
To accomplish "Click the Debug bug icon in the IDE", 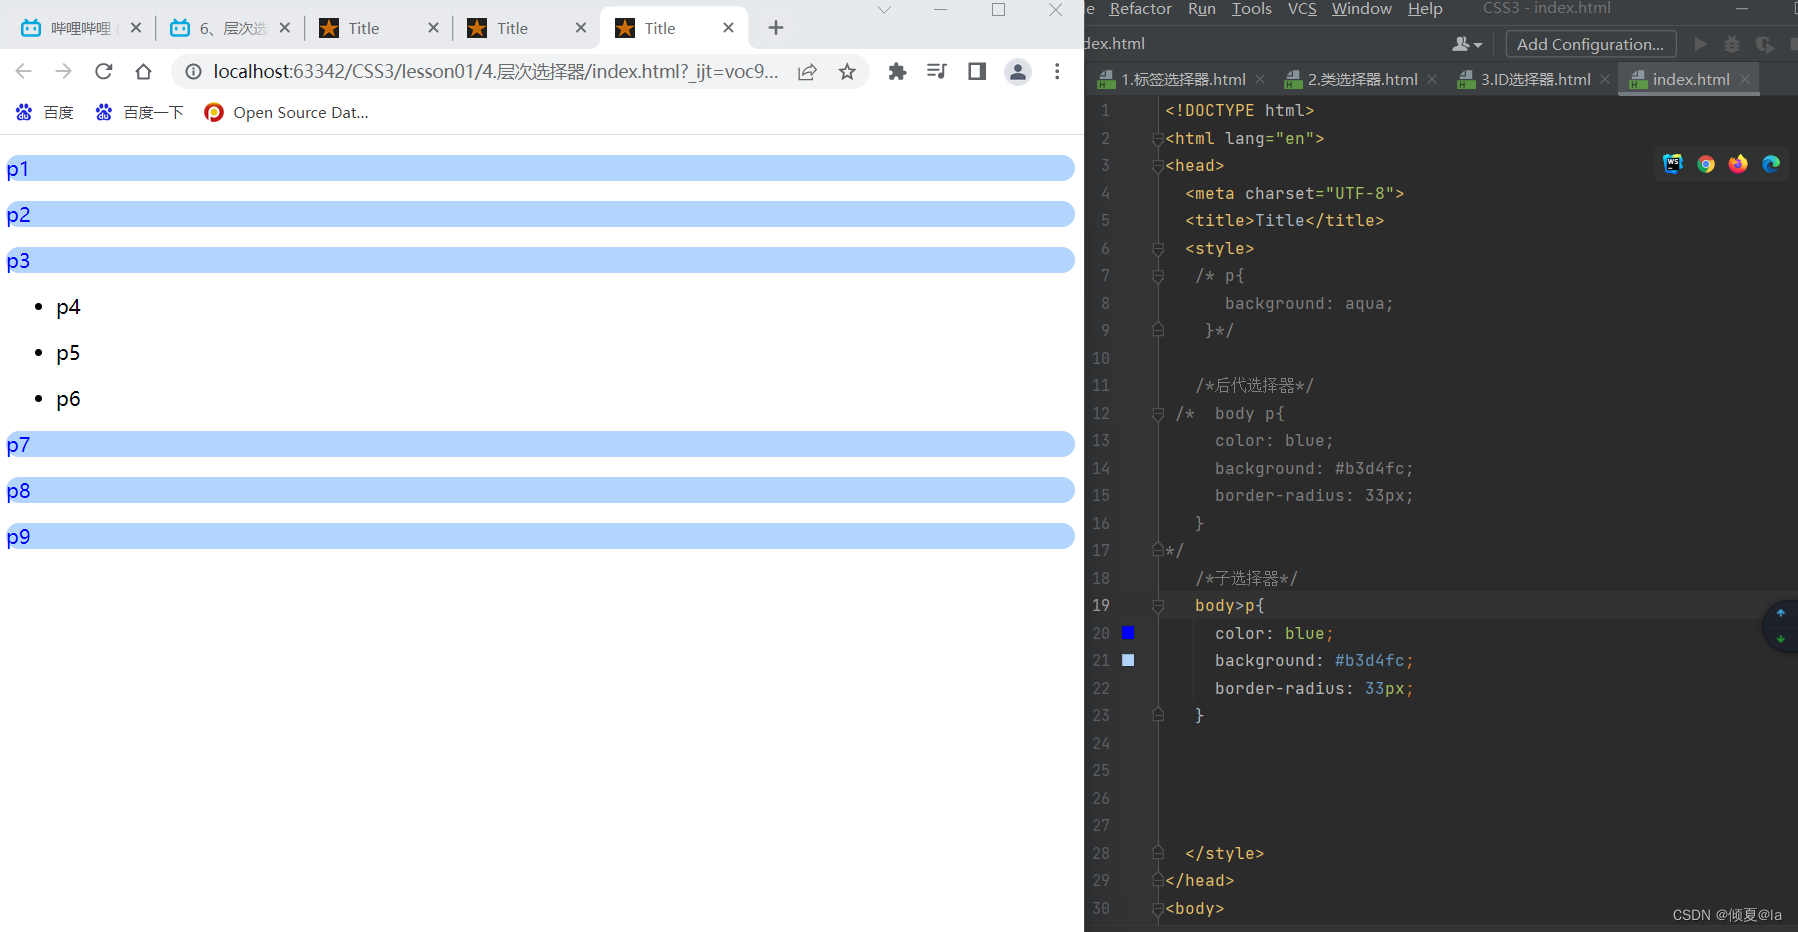I will tap(1732, 44).
